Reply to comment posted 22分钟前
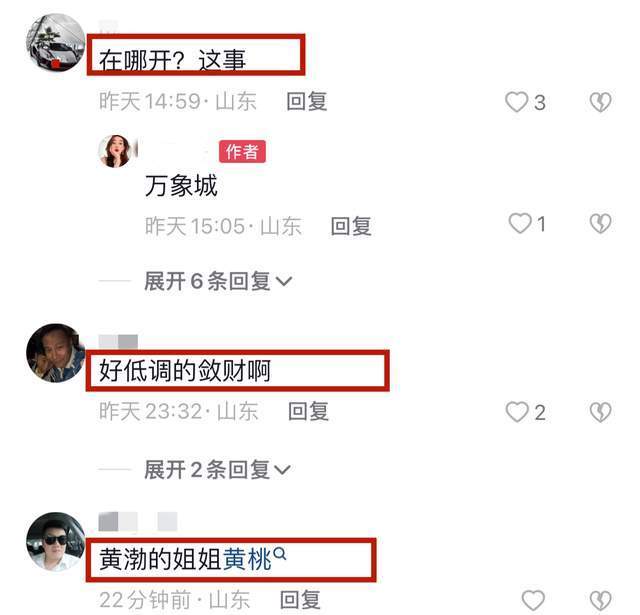Image resolution: width=640 pixels, height=615 pixels. click(300, 600)
